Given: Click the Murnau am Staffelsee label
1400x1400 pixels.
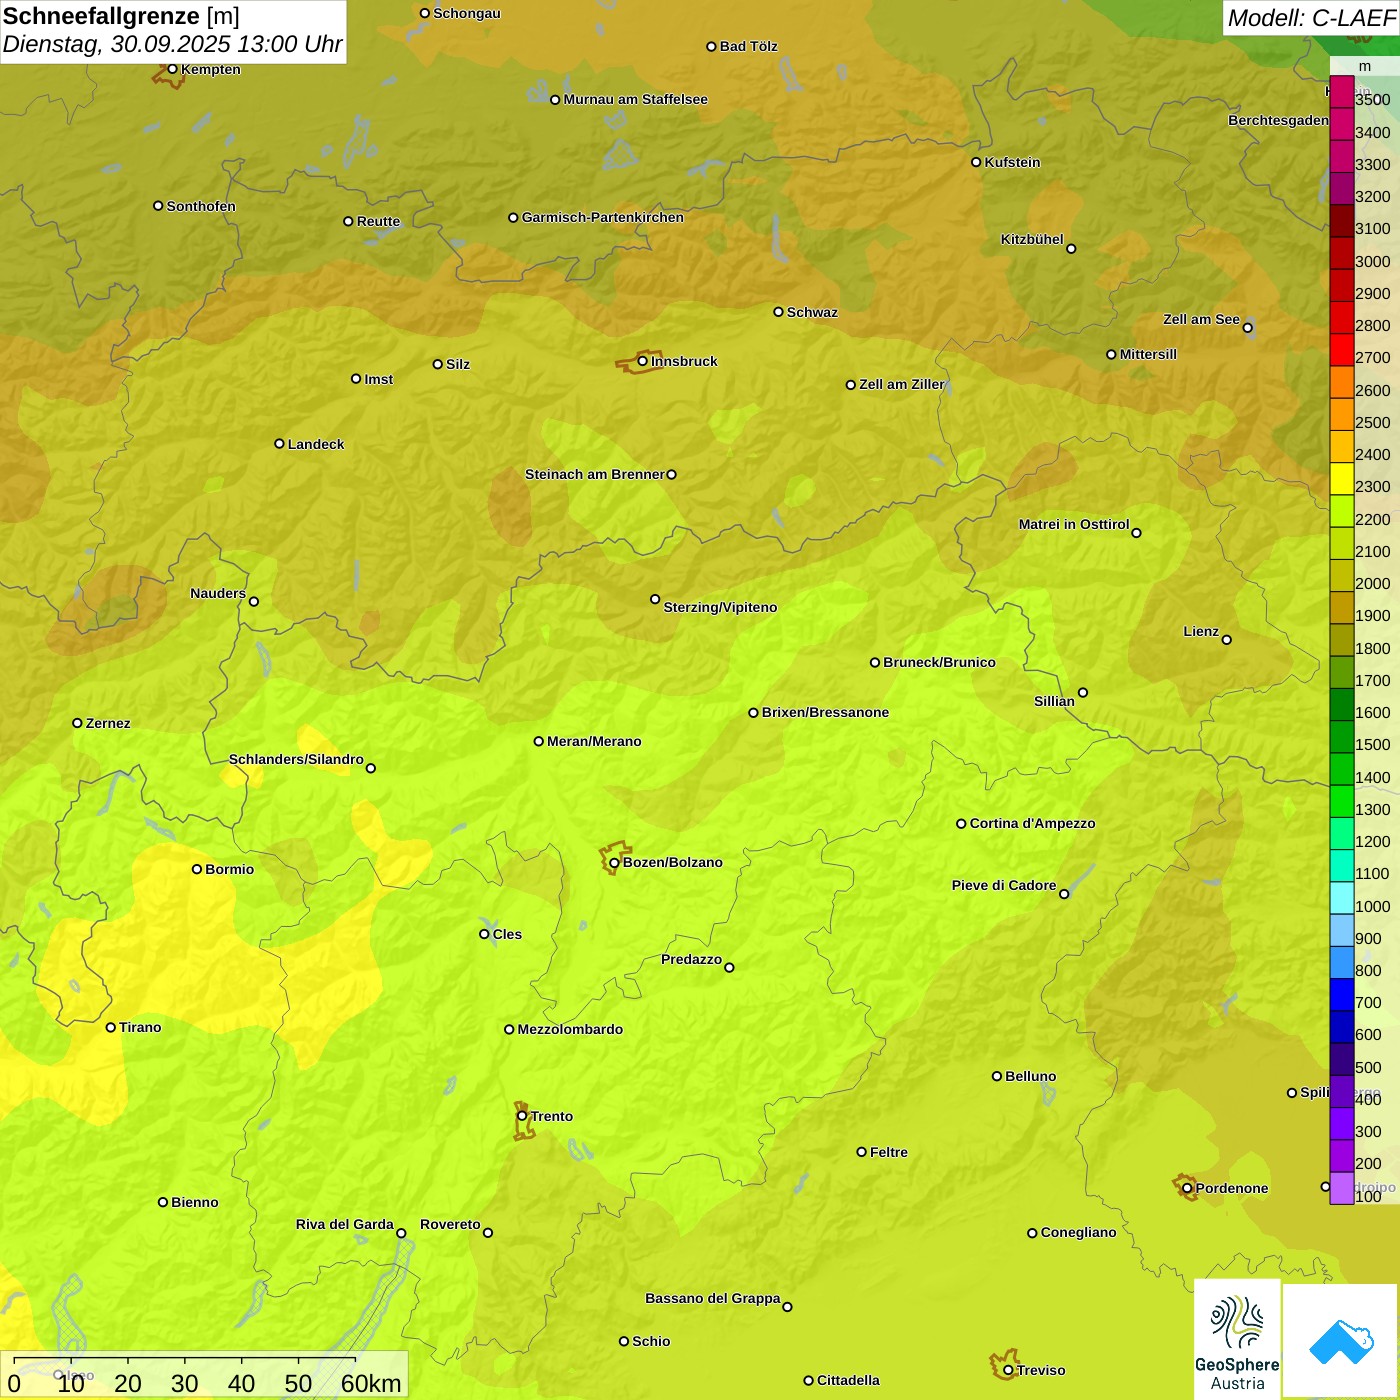Looking at the screenshot, I should [635, 99].
